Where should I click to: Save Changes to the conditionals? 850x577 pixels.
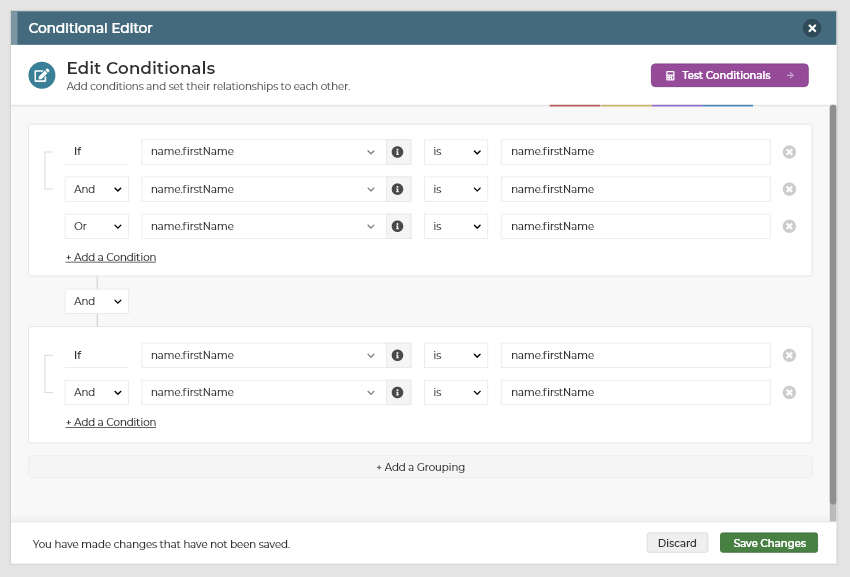769,543
